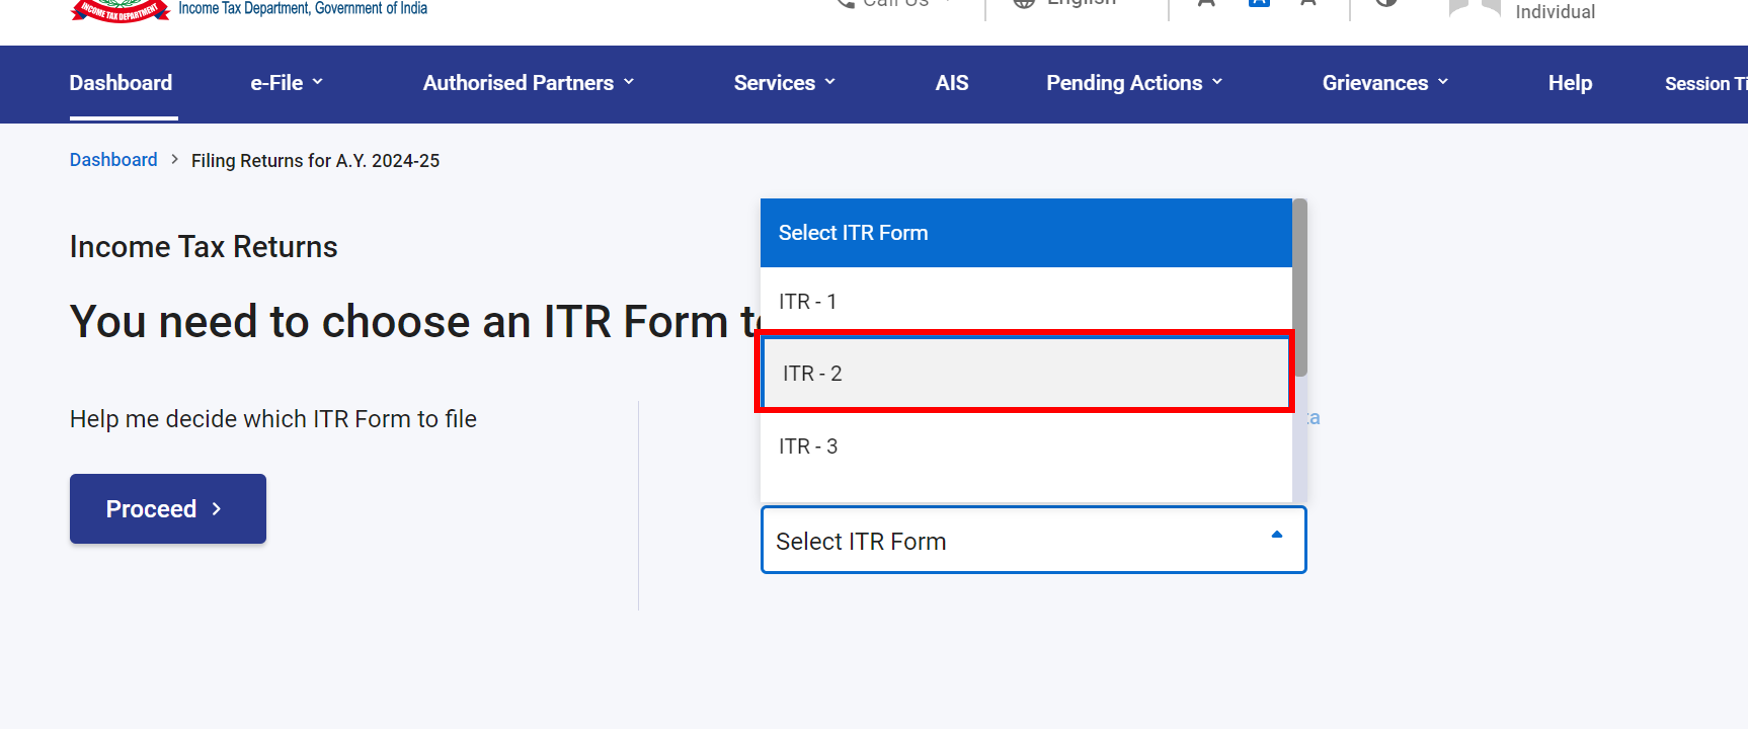Toggle the high contrast mode icon
This screenshot has height=729, width=1748.
pos(1386,4)
